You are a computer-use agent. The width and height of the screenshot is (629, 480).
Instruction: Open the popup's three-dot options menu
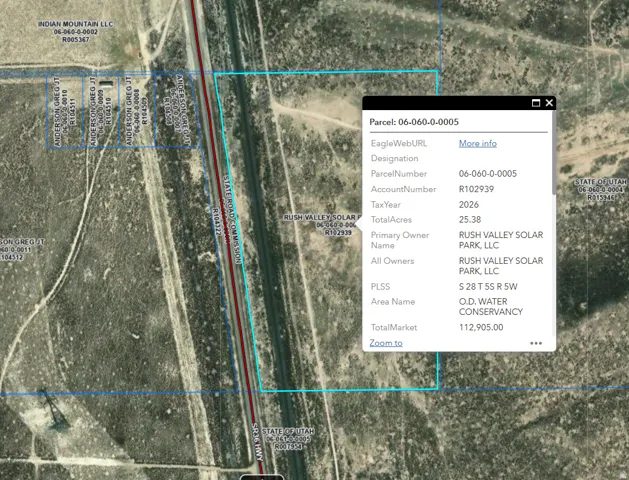[536, 343]
